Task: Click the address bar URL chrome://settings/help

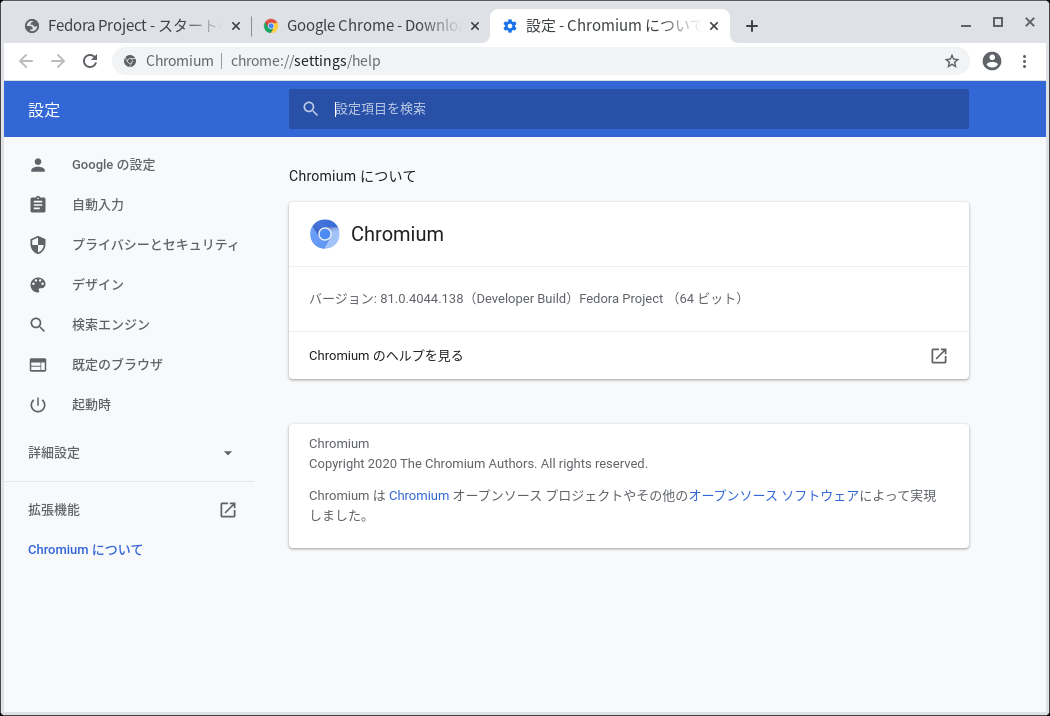Action: click(305, 61)
